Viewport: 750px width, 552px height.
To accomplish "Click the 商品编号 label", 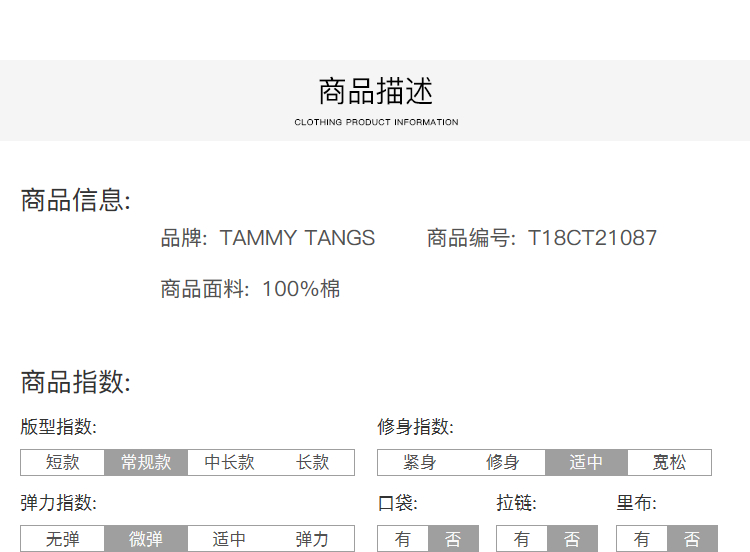I will (x=471, y=238).
